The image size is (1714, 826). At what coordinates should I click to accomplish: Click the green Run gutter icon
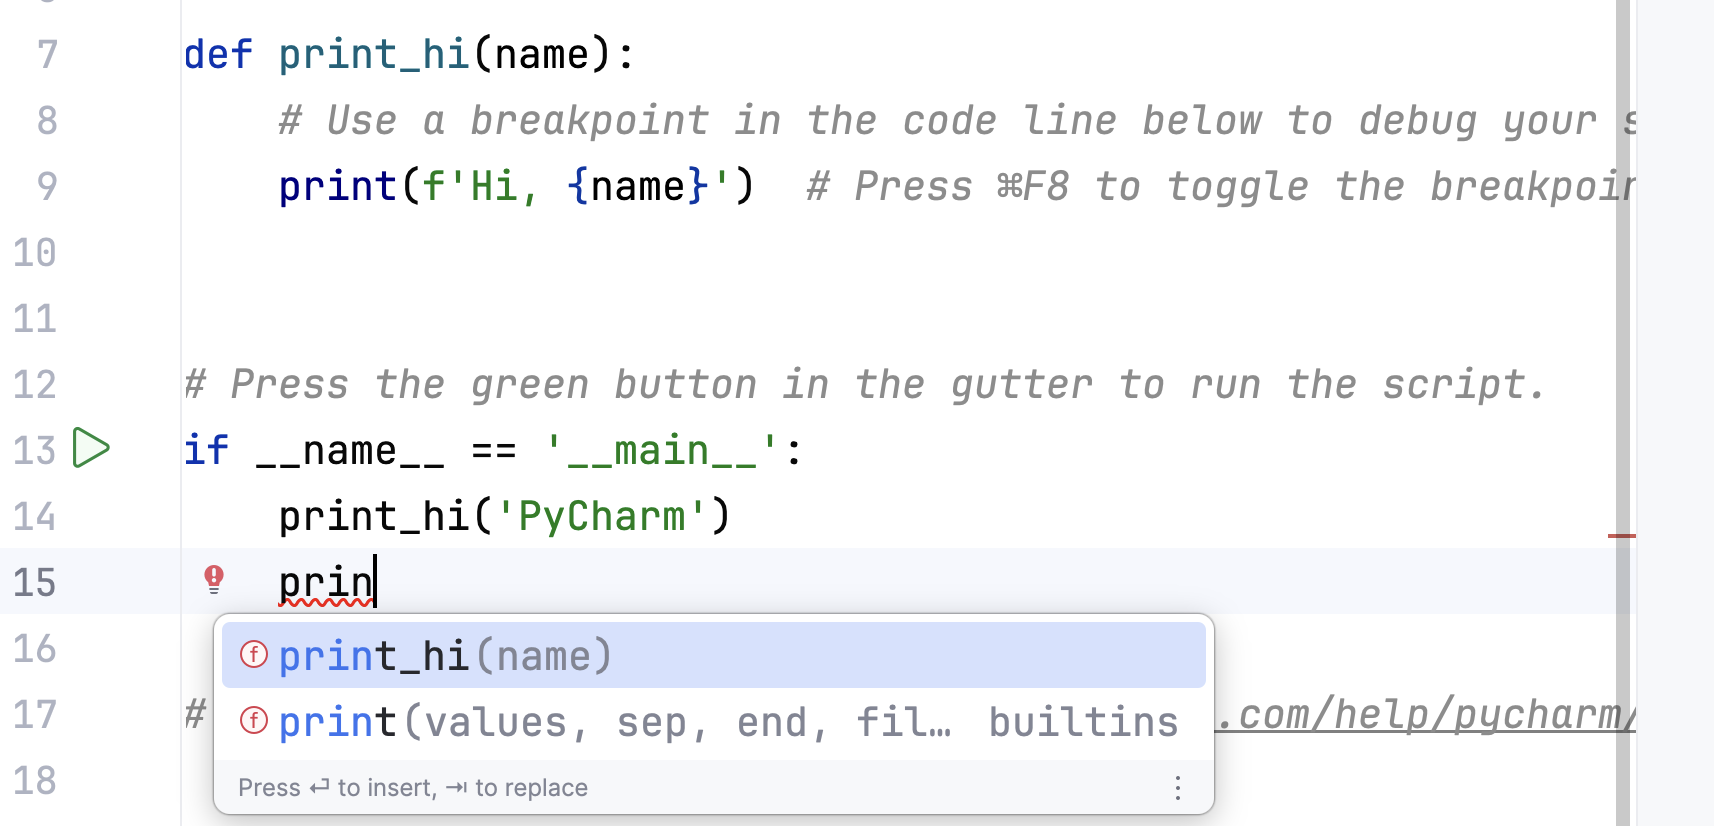(91, 448)
